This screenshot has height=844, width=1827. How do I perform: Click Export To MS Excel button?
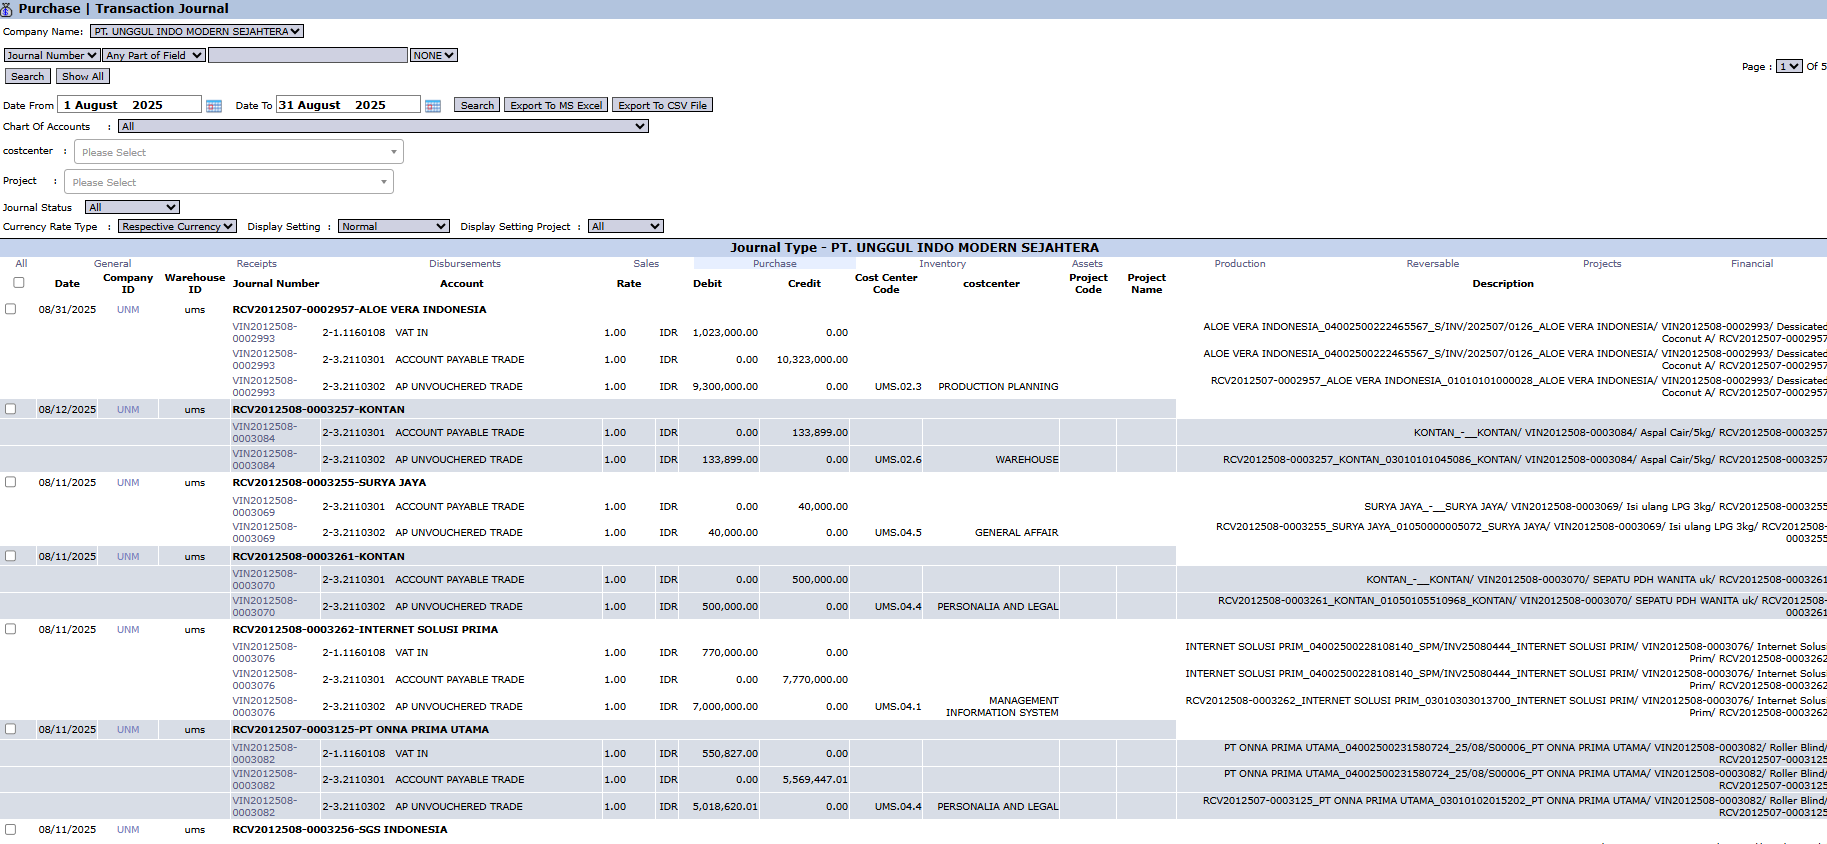(556, 106)
